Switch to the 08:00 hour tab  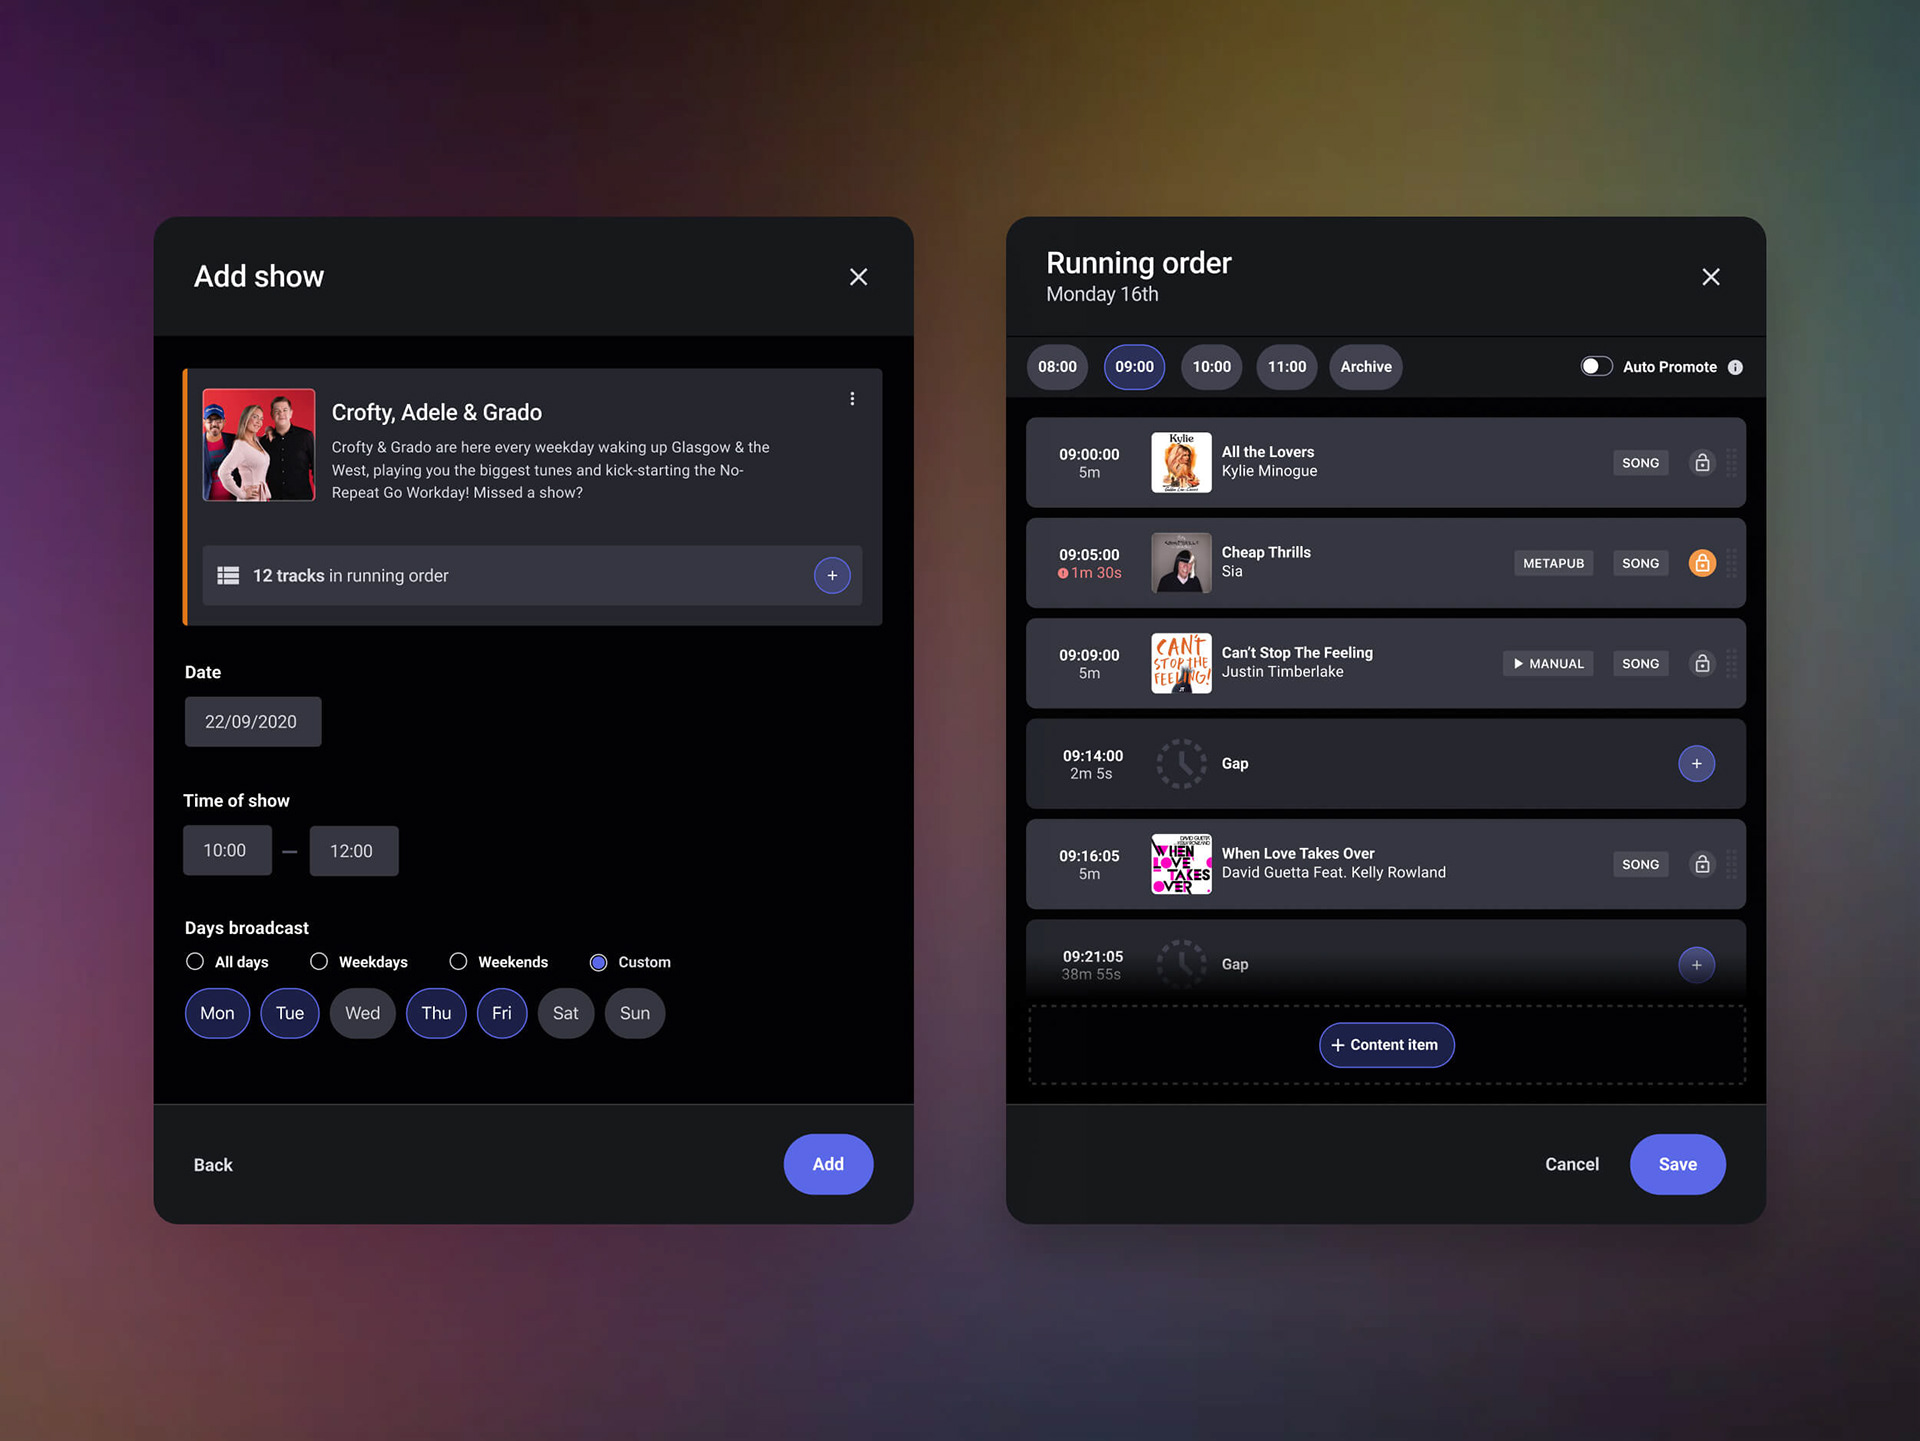[1057, 367]
